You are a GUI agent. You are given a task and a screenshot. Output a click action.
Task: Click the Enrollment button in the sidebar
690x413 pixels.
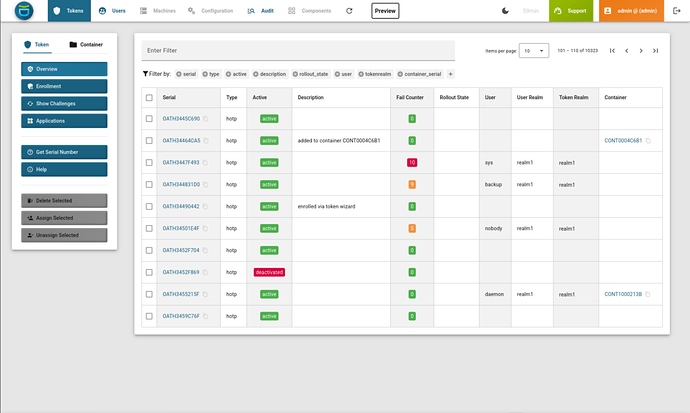(63, 86)
